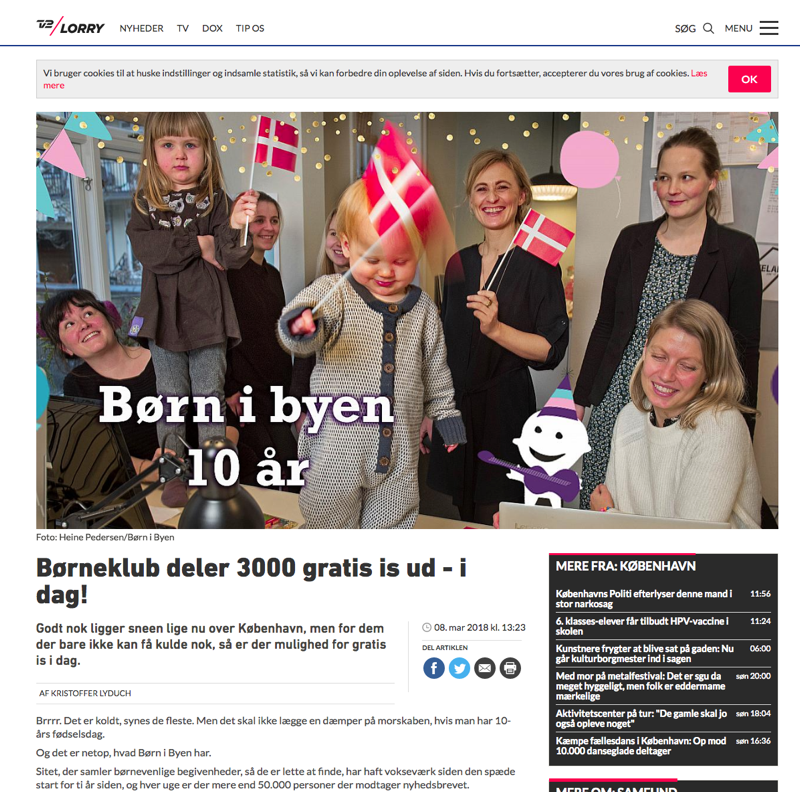
Task: Go to the TV section
Action: pyautogui.click(x=183, y=29)
